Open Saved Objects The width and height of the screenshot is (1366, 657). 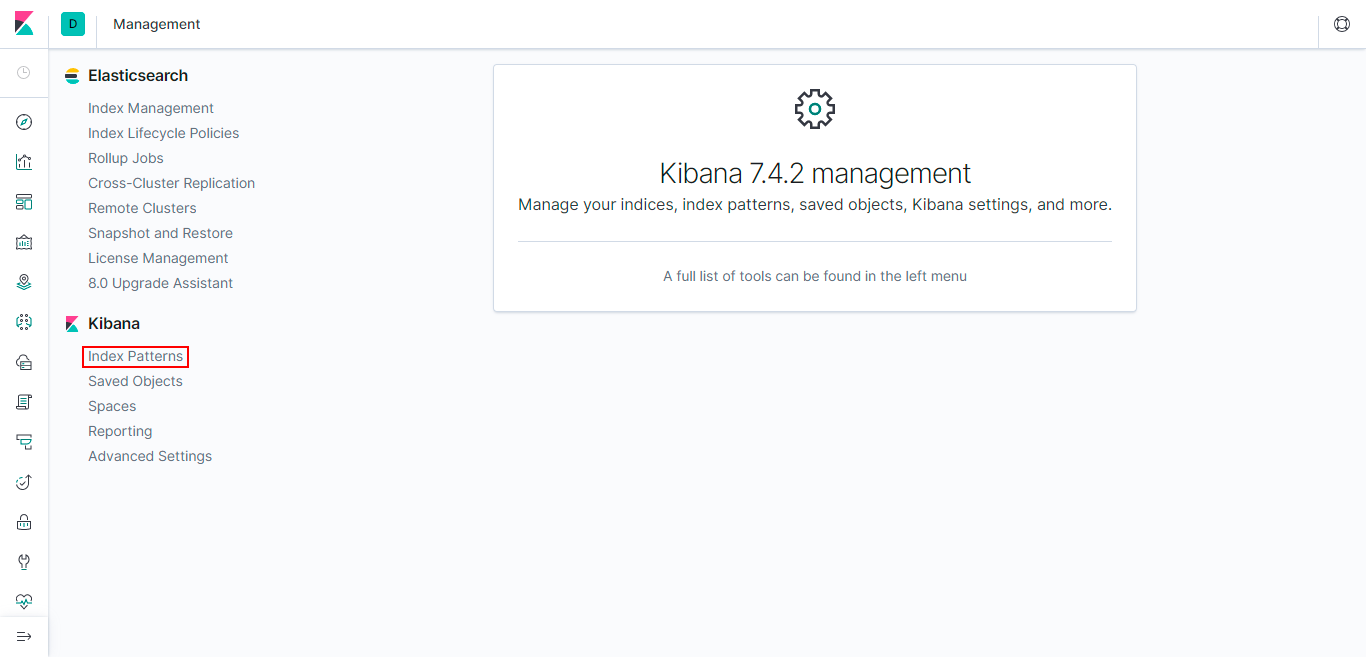[x=135, y=381]
